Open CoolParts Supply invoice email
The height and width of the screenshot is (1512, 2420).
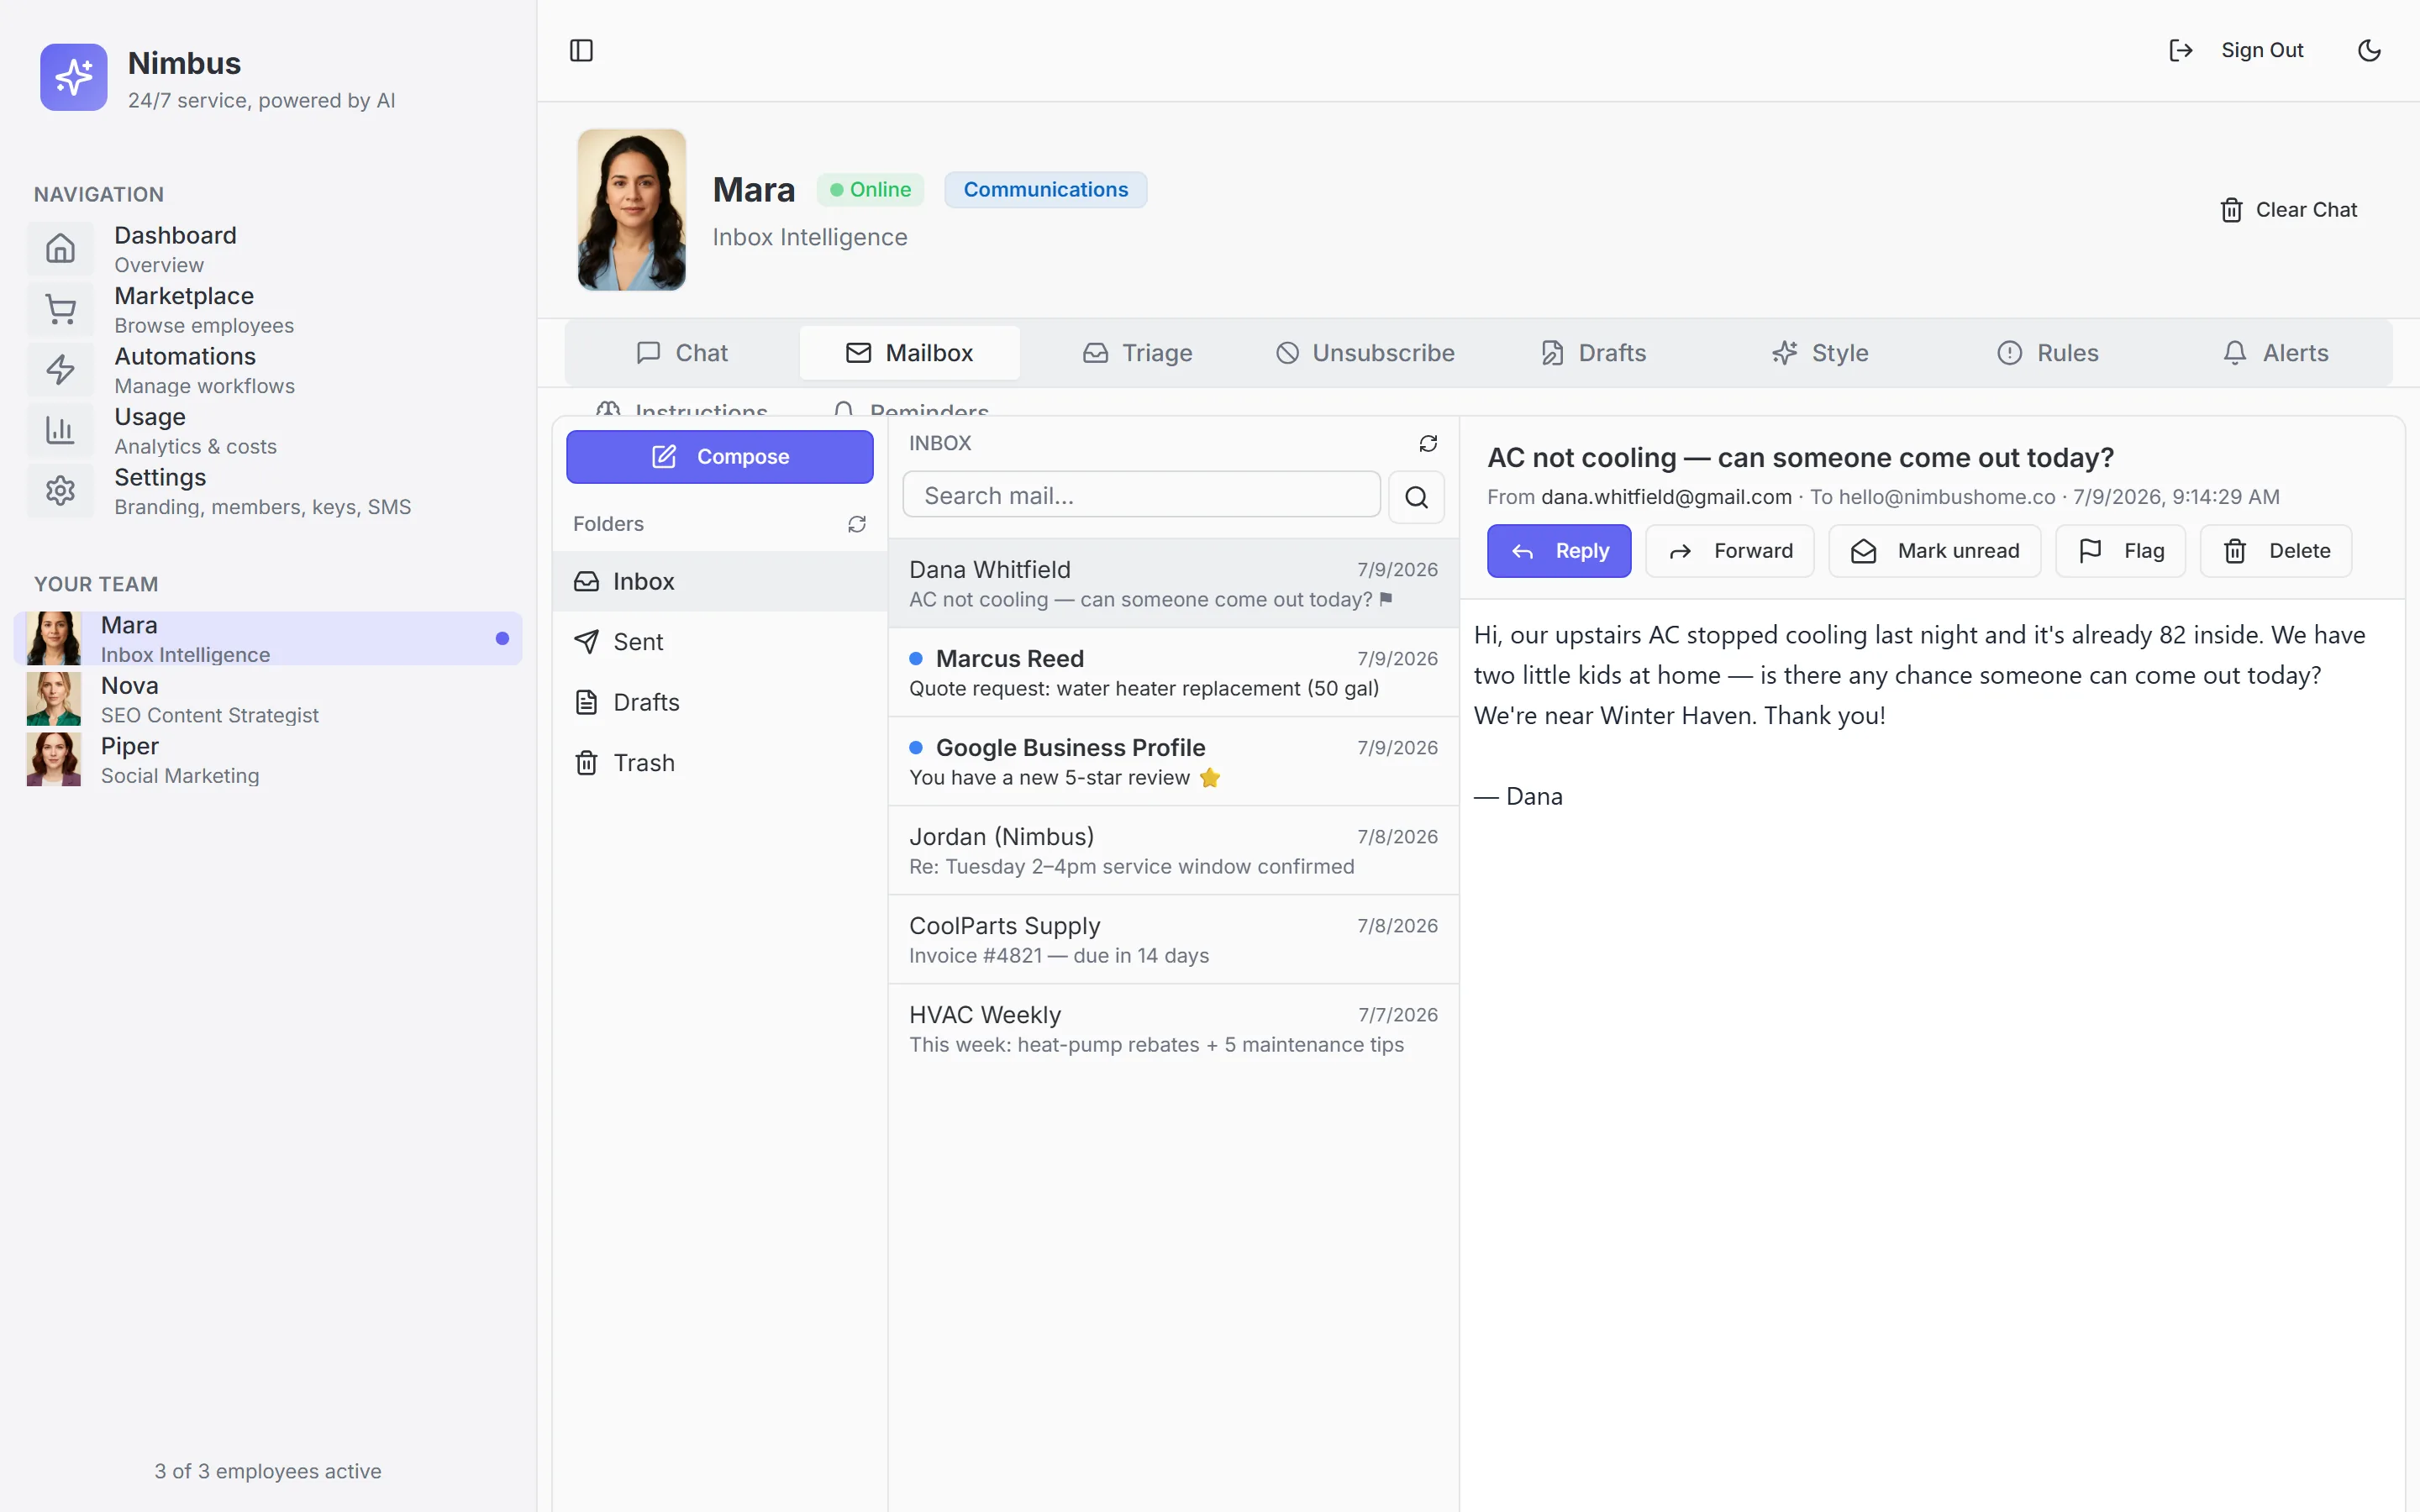(x=1173, y=940)
